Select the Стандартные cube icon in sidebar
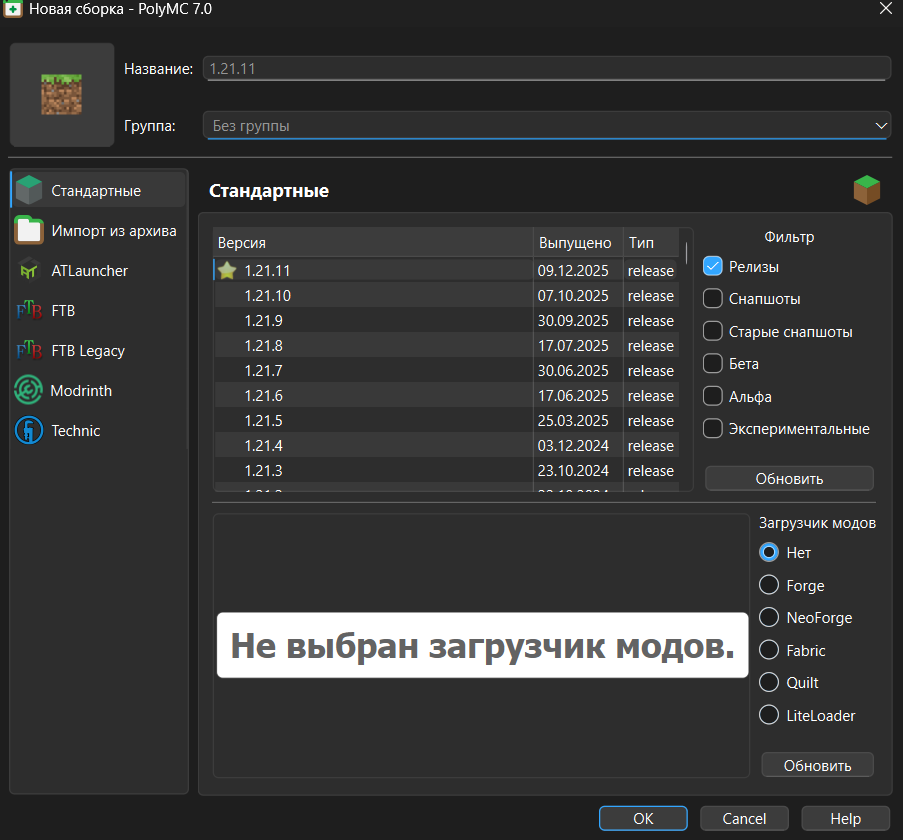Screen dimensions: 903x840 tap(29, 190)
